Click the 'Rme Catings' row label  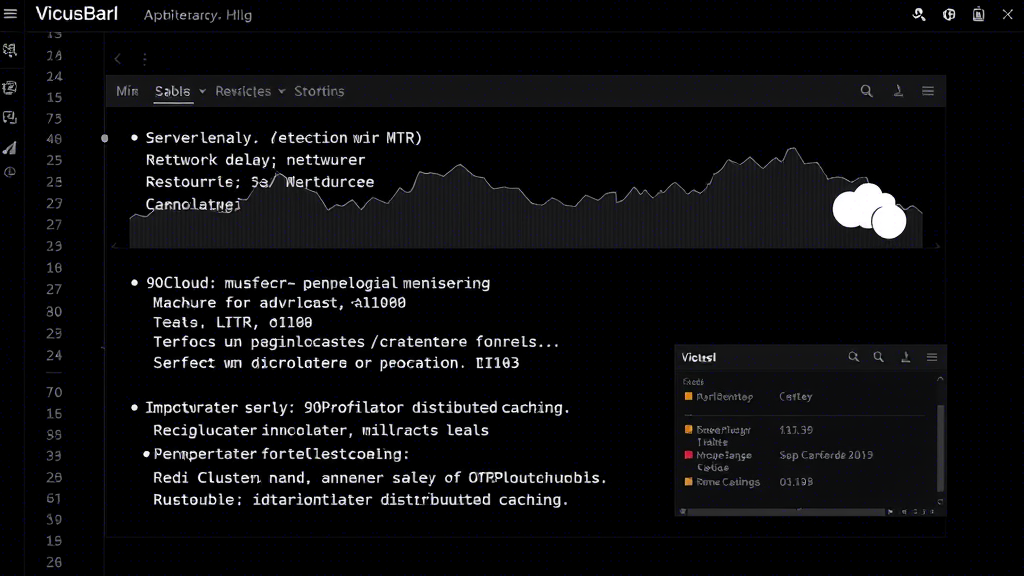[x=728, y=482]
